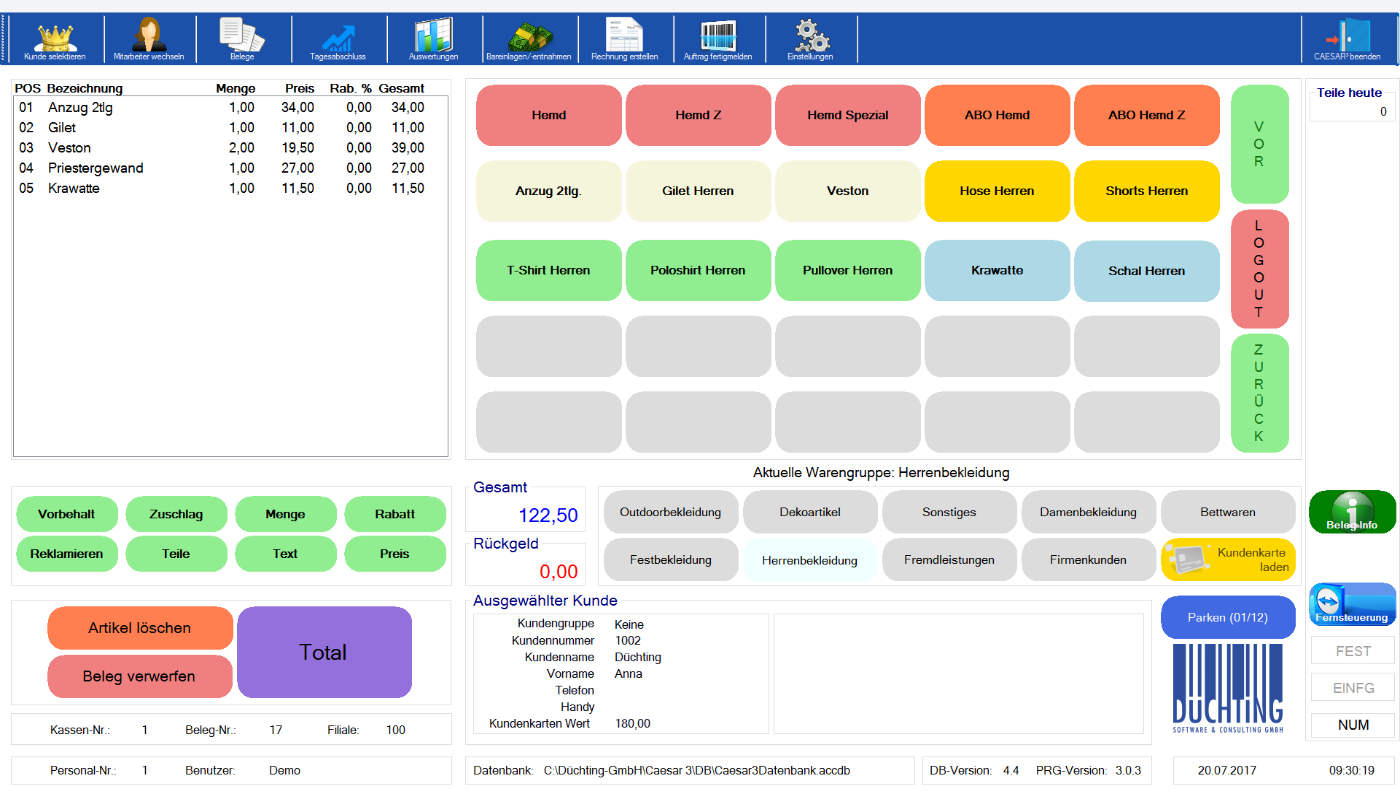Select the Festbekleidung category

point(670,560)
